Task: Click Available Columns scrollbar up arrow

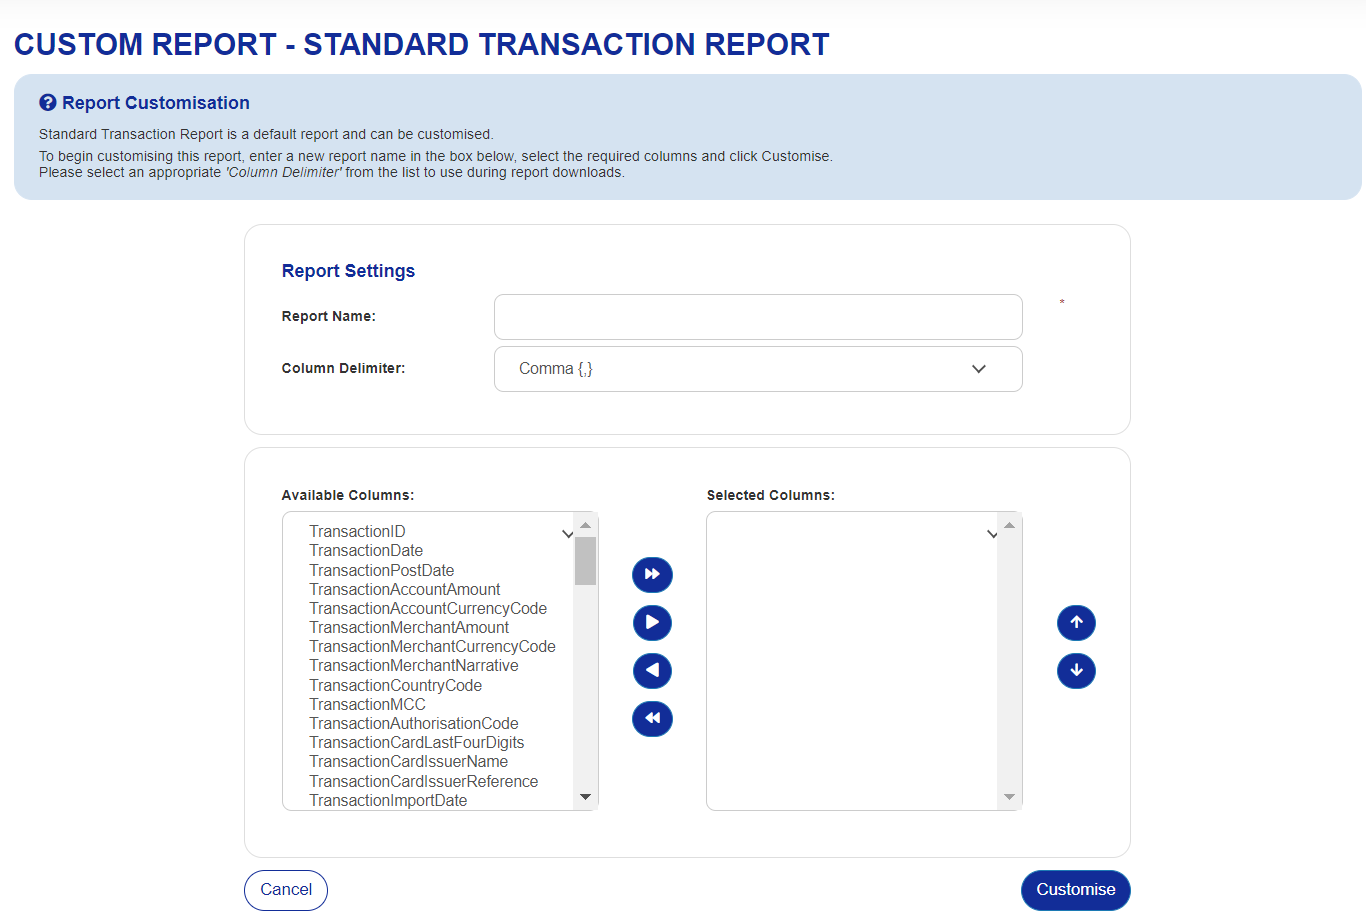Action: coord(586,525)
